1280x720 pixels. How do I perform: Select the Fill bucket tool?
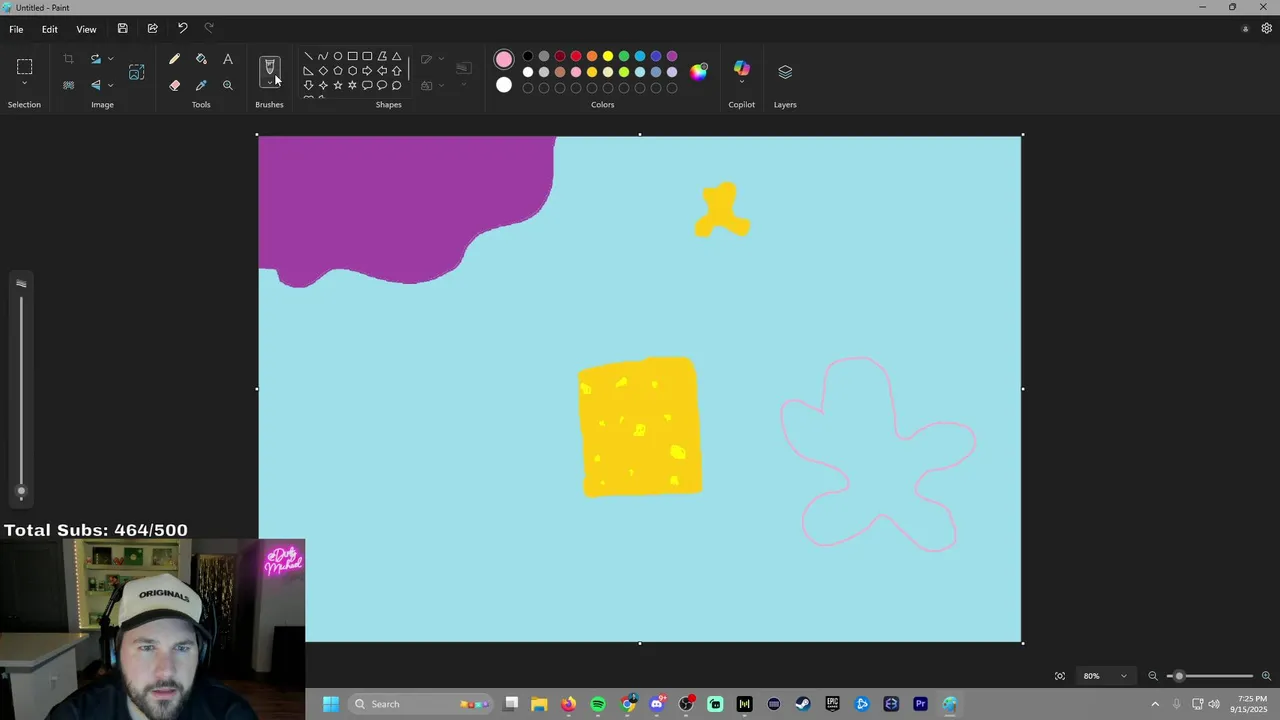201,59
